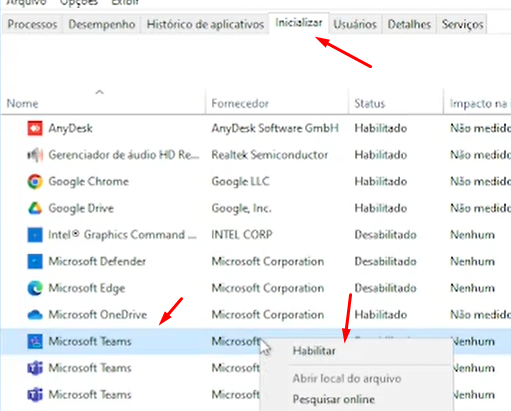Choose Pesquisar online in the context menu
Viewport: 511px width, 411px height.
(334, 399)
